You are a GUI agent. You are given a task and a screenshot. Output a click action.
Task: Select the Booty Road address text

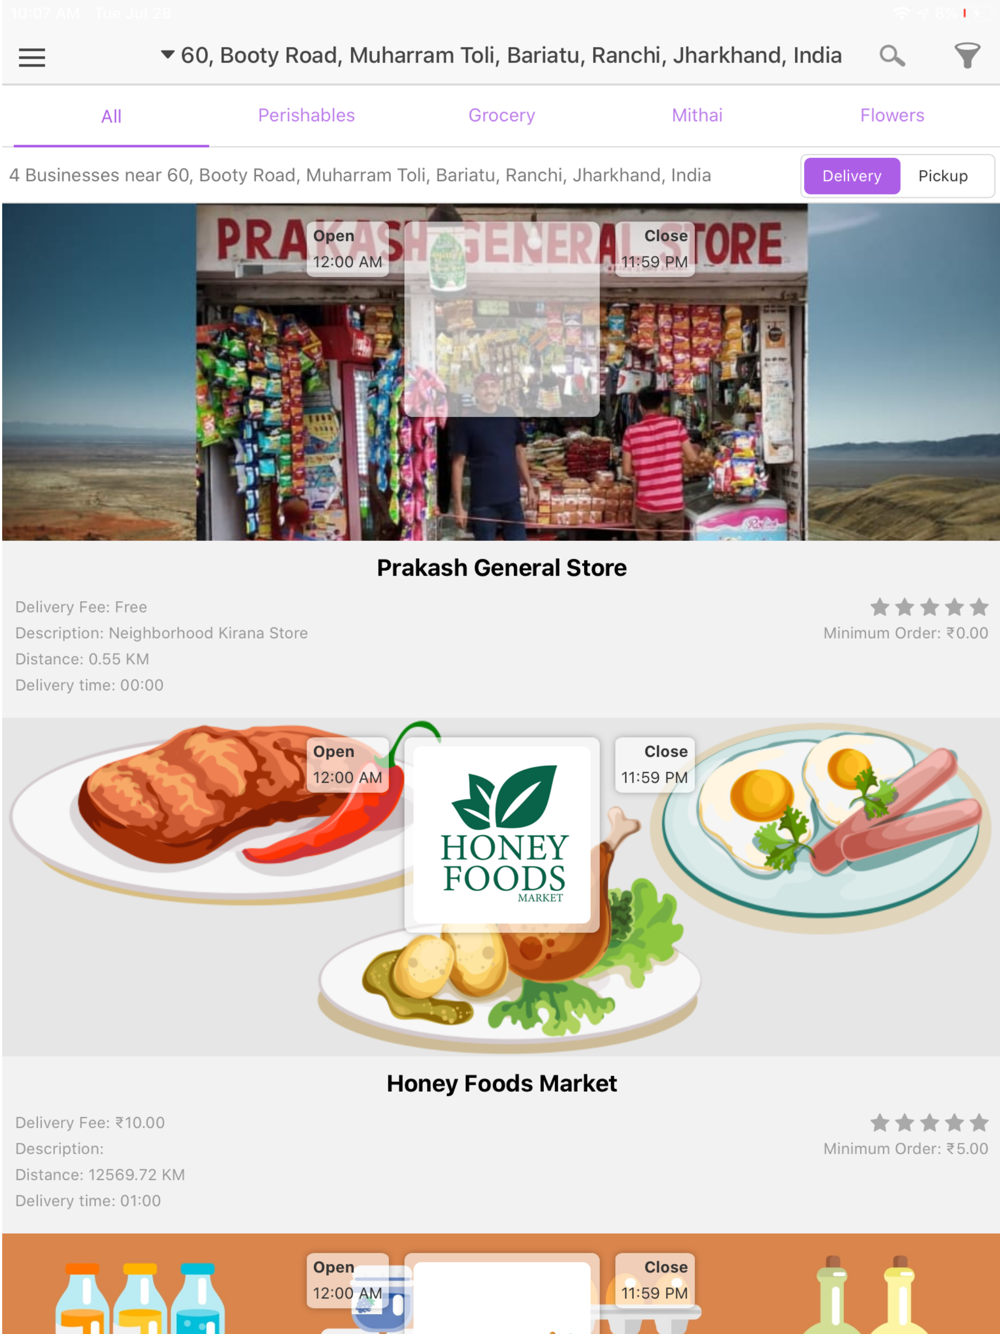coord(511,55)
